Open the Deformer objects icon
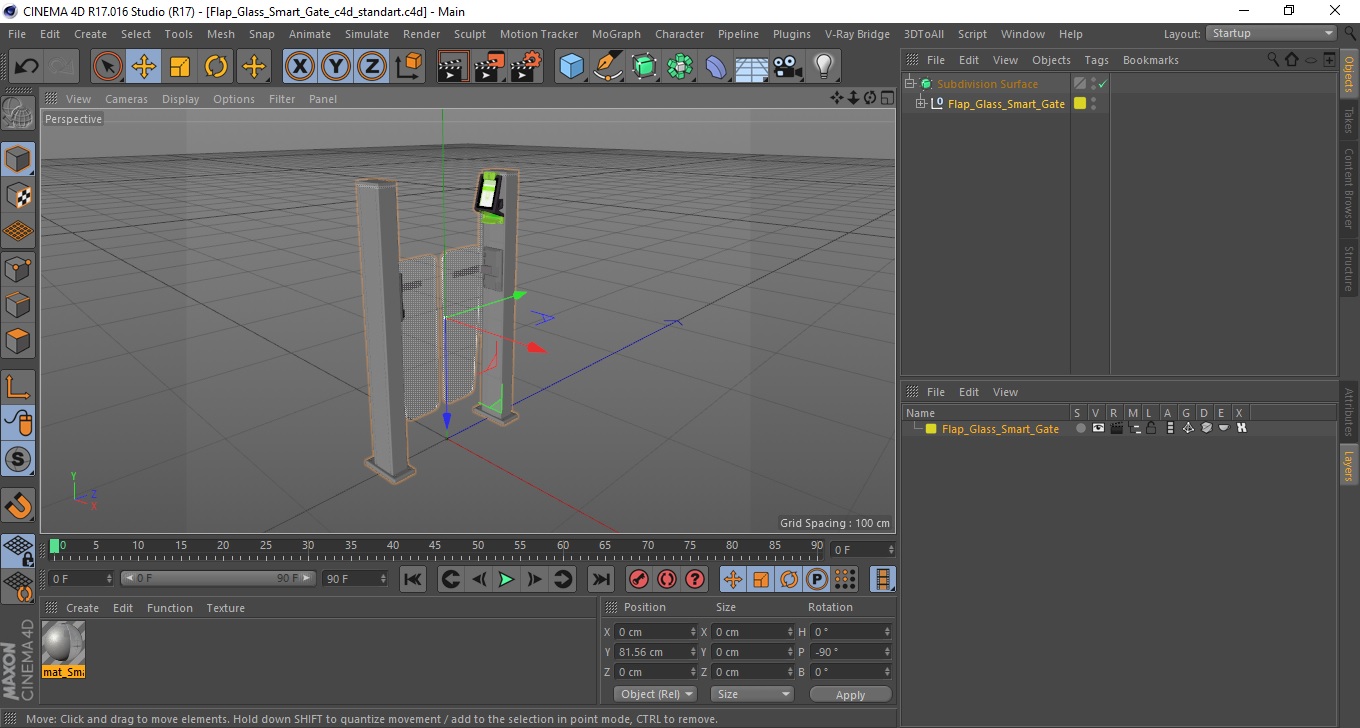This screenshot has width=1360, height=728. click(x=716, y=67)
